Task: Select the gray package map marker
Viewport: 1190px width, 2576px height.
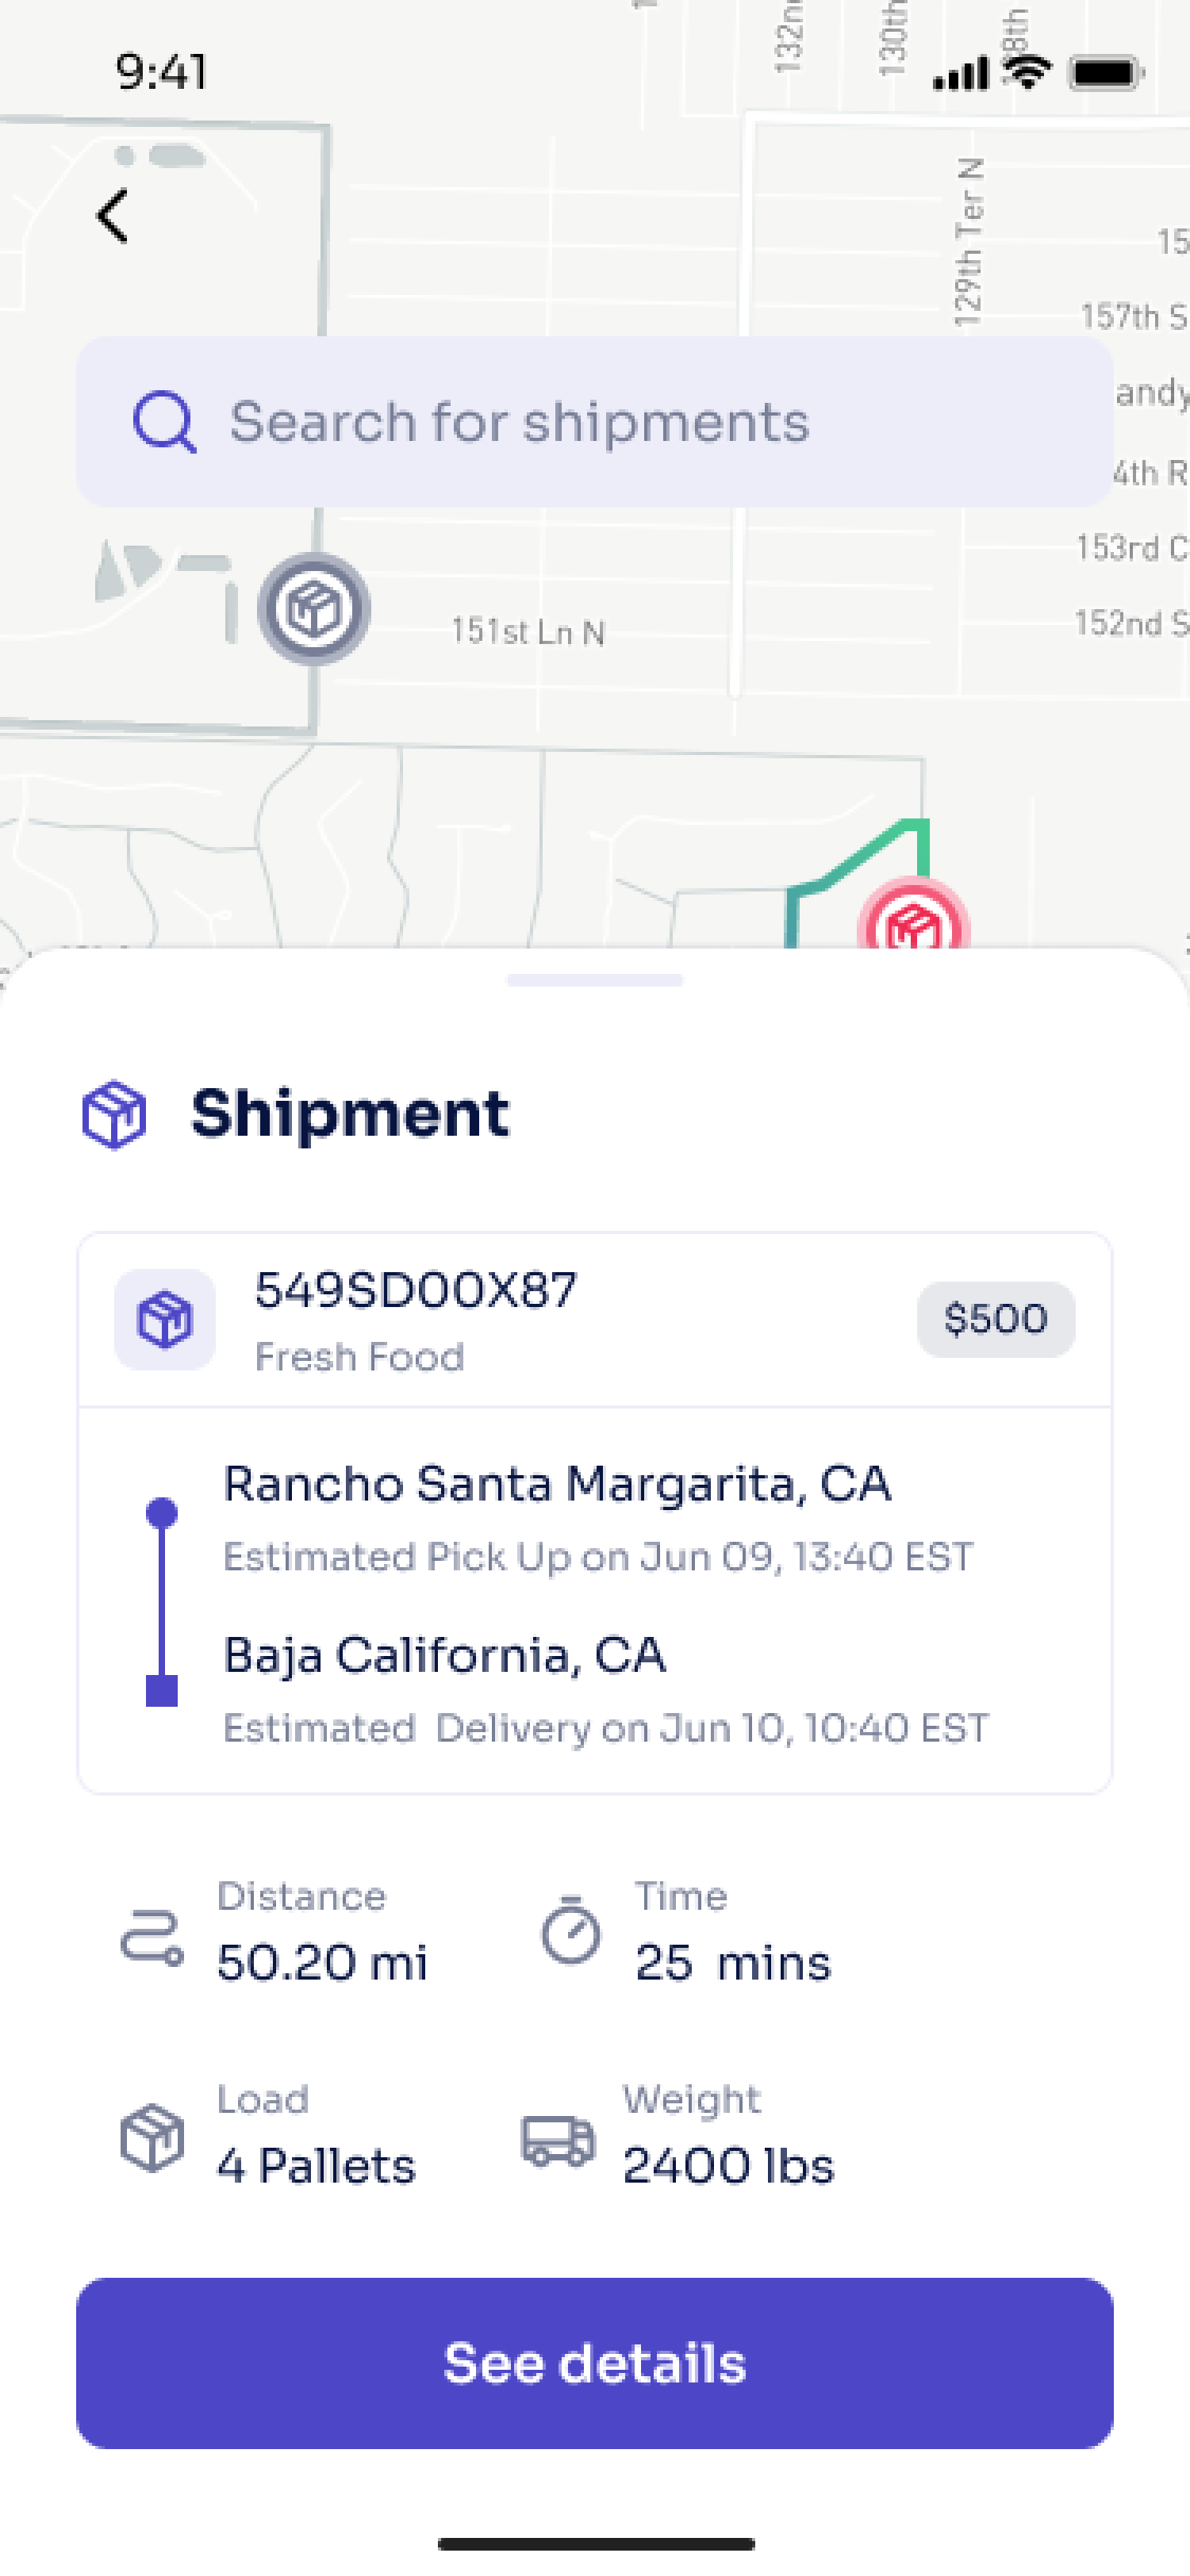Action: (314, 609)
